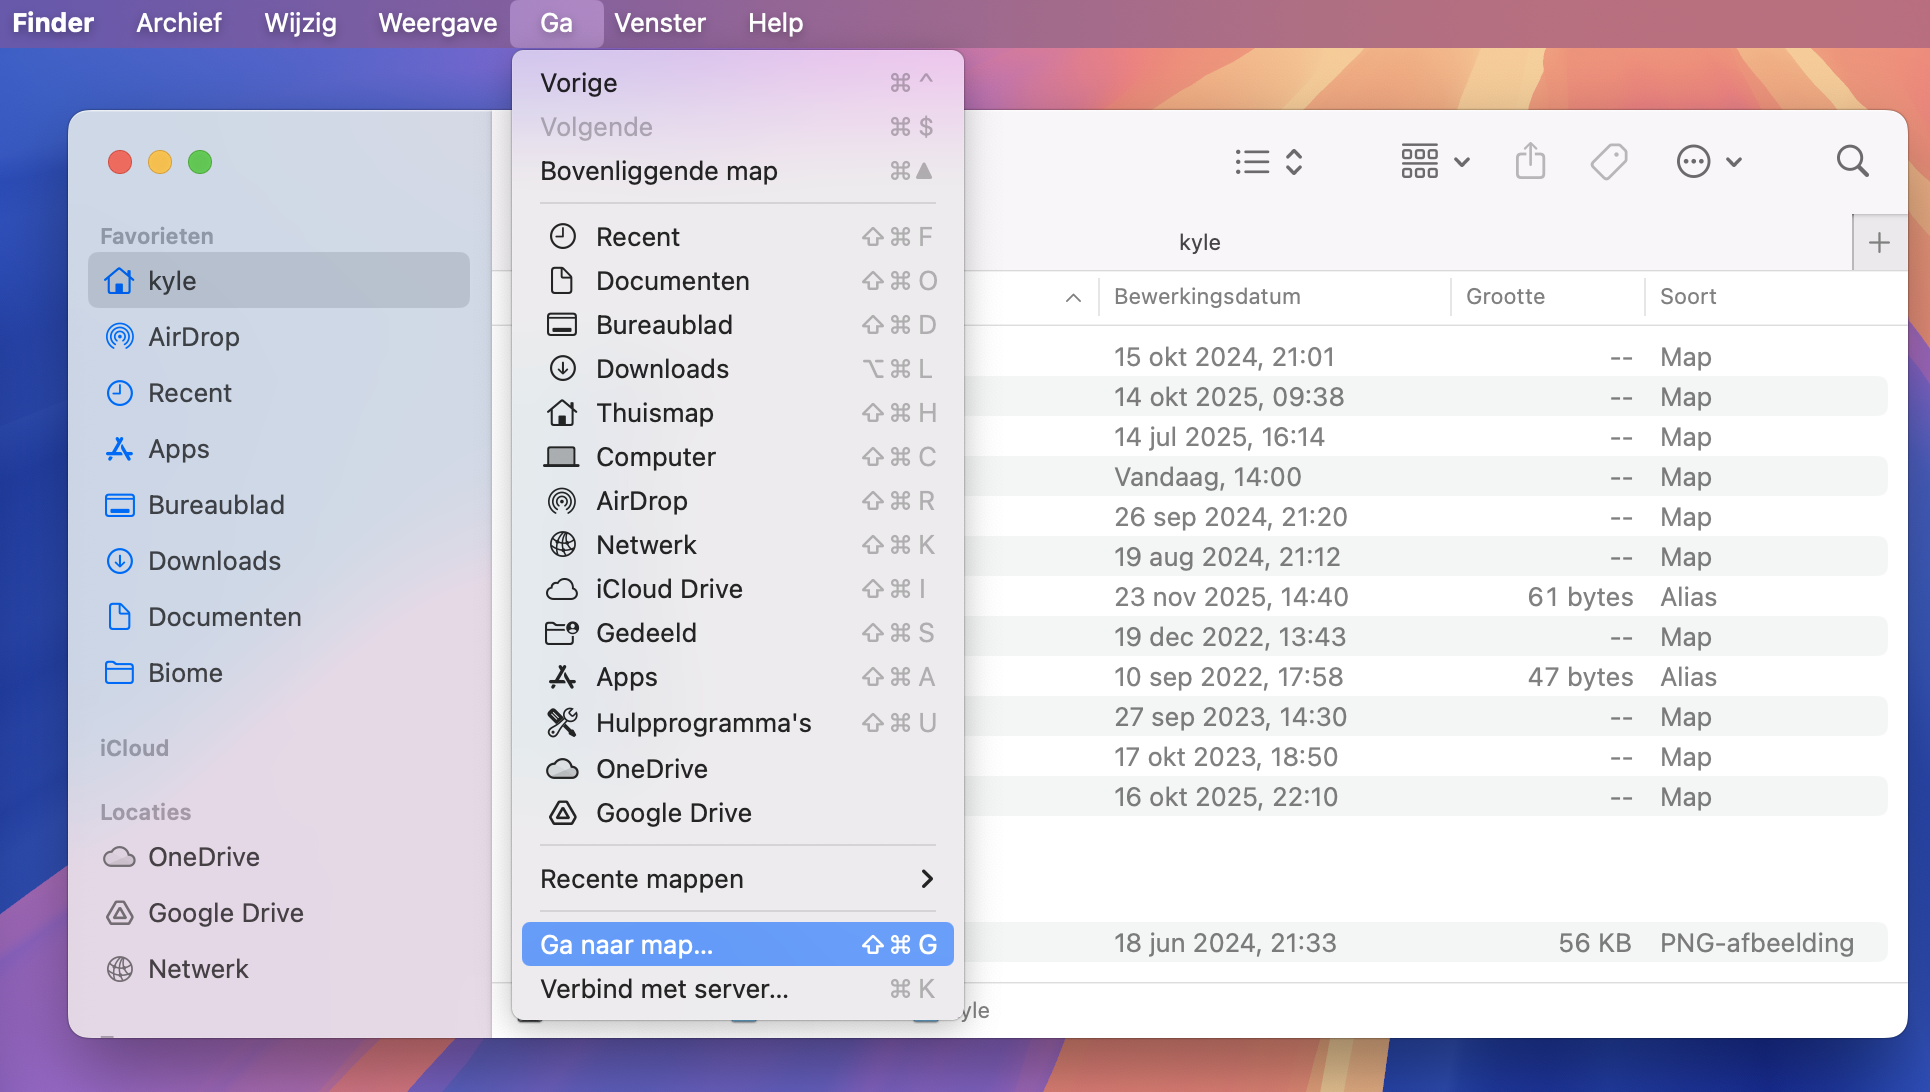Click the add new tab plus button
1930x1092 pixels.
click(x=1879, y=243)
